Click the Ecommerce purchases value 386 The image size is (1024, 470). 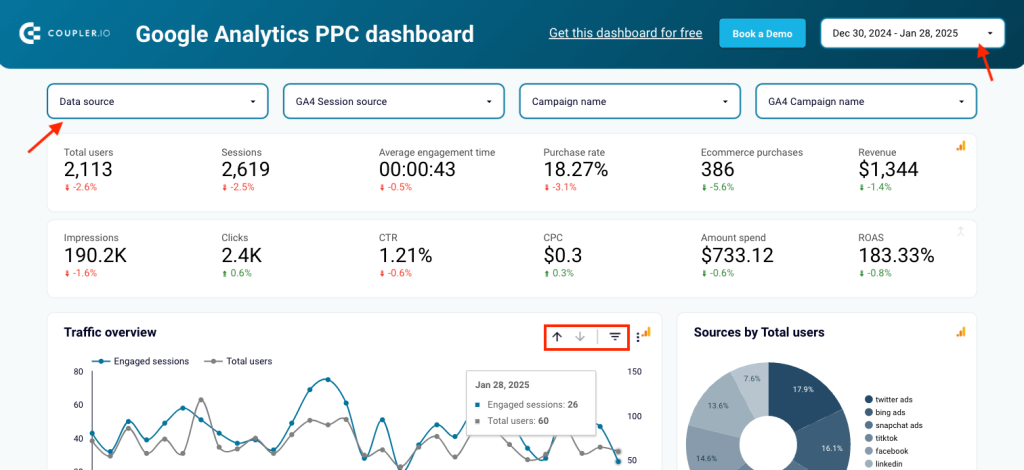717,170
